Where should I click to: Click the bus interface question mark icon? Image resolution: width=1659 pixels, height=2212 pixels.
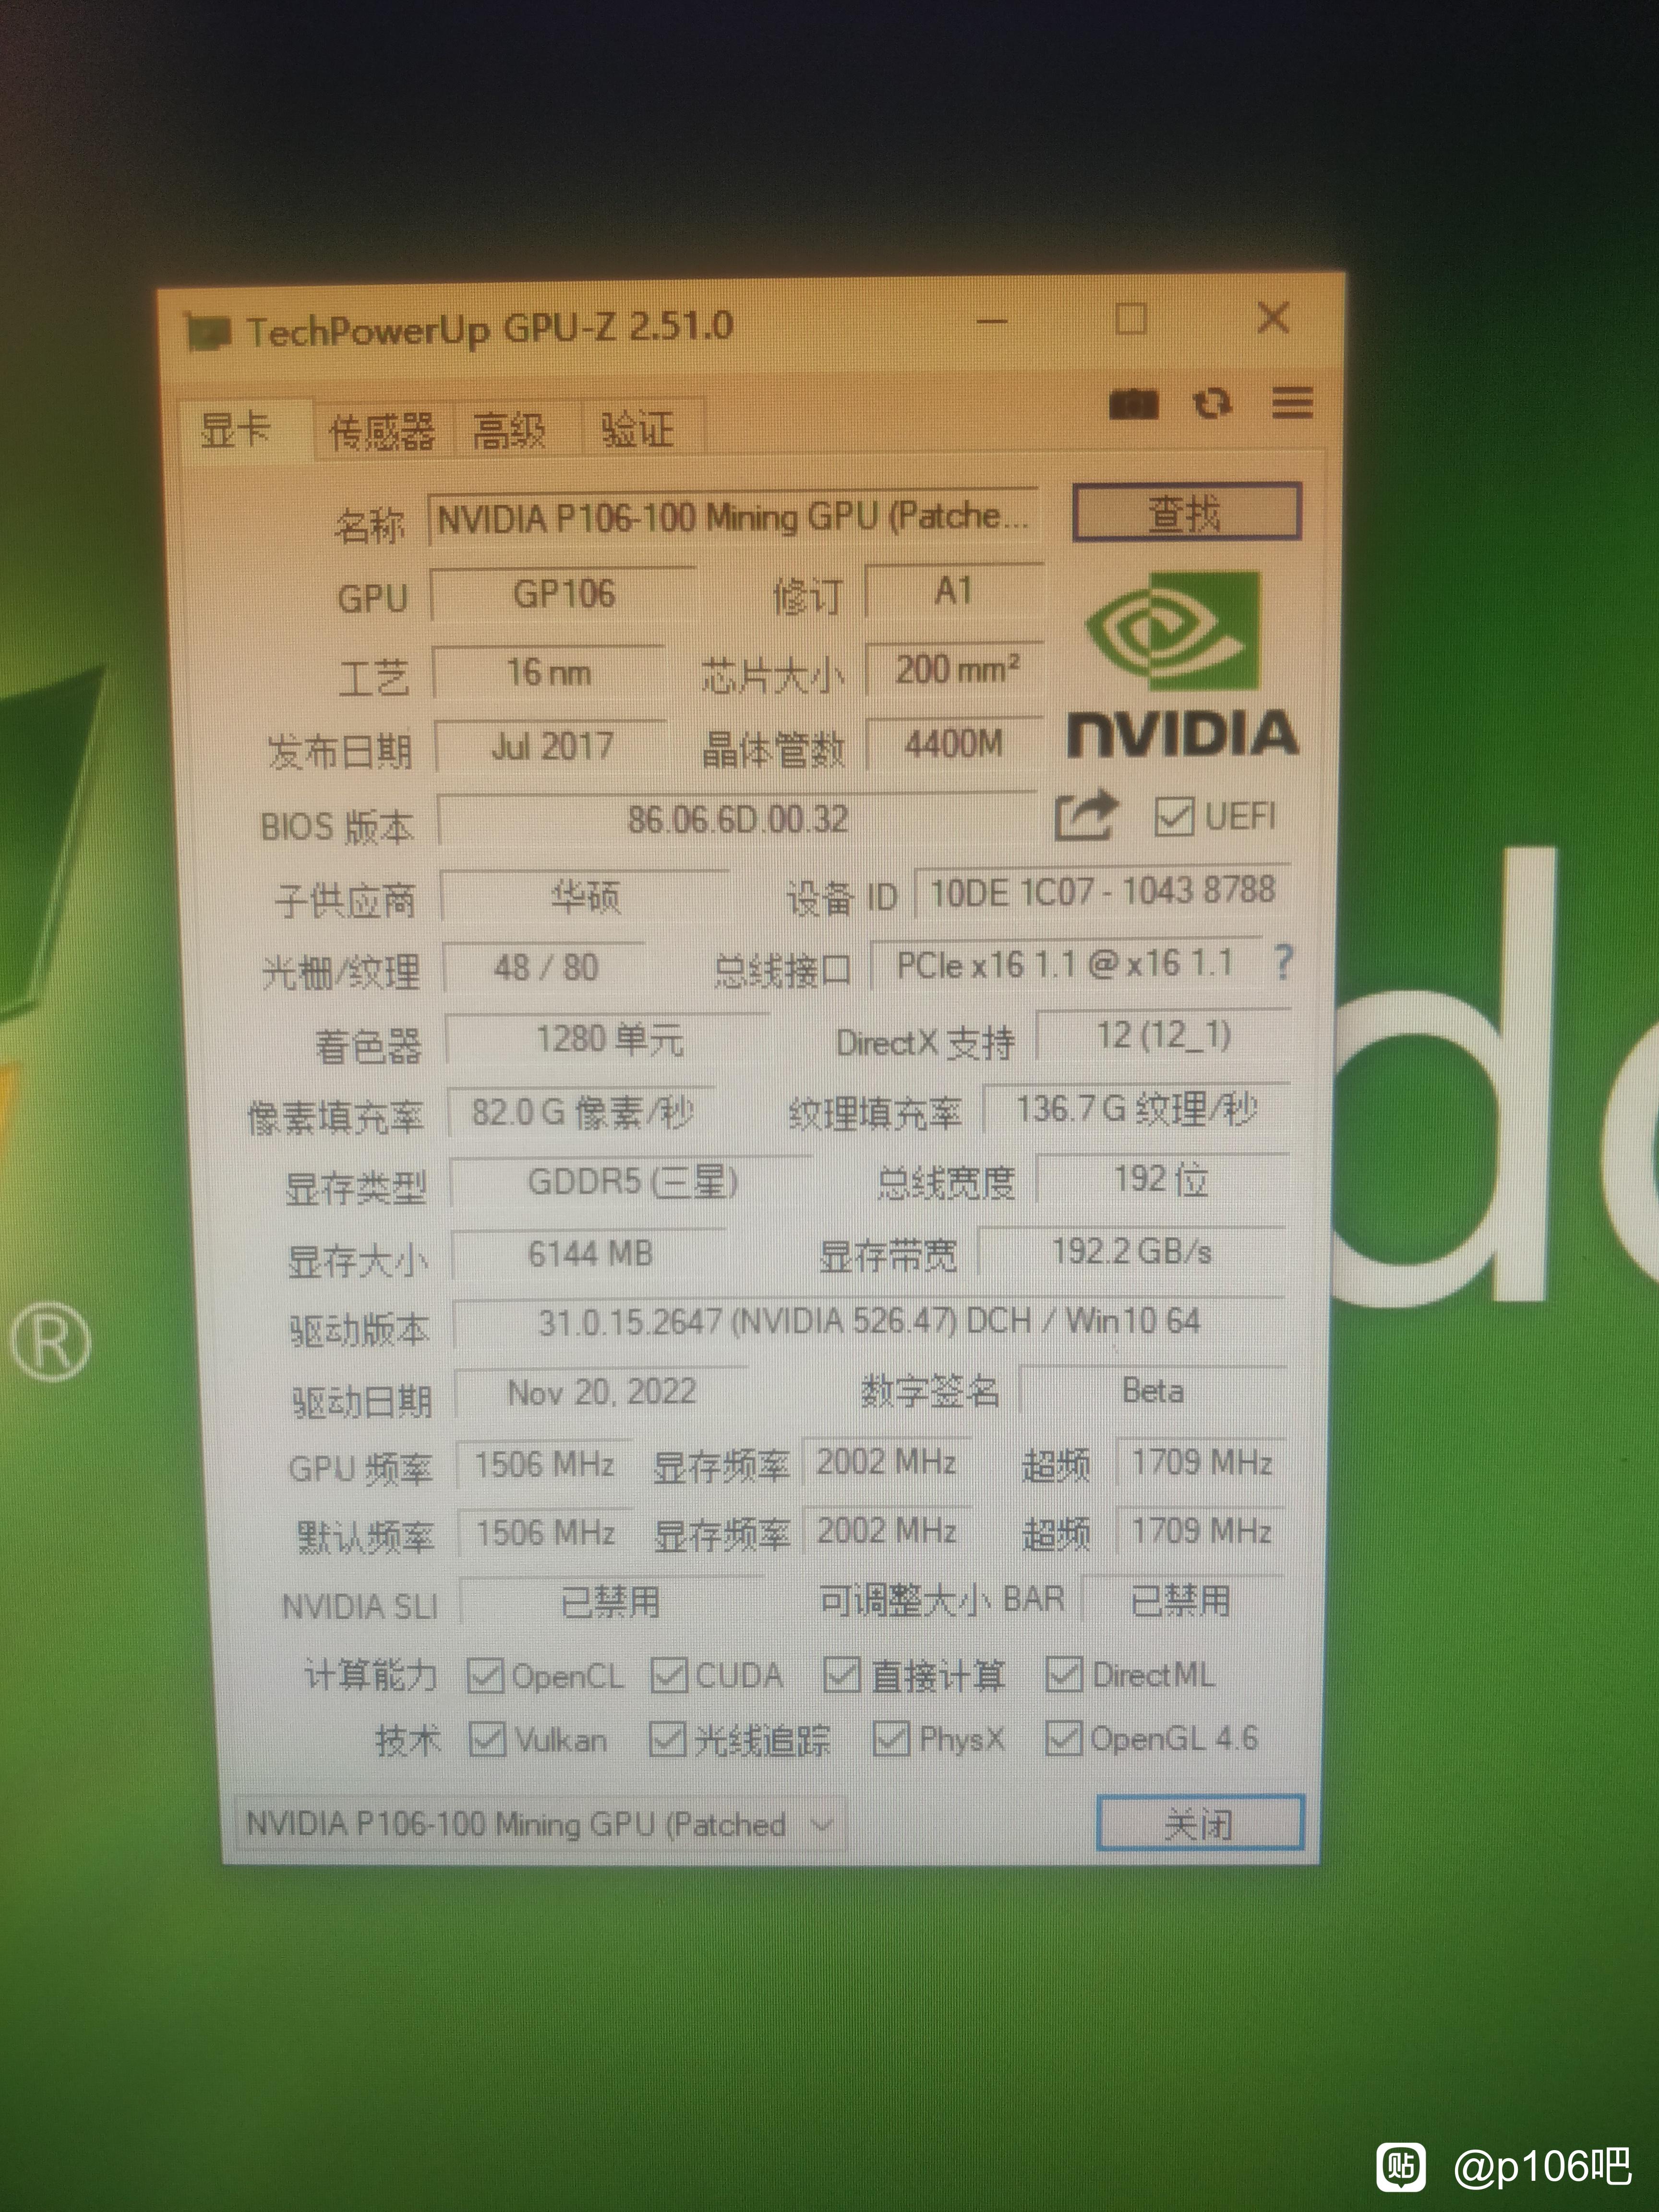(1283, 962)
